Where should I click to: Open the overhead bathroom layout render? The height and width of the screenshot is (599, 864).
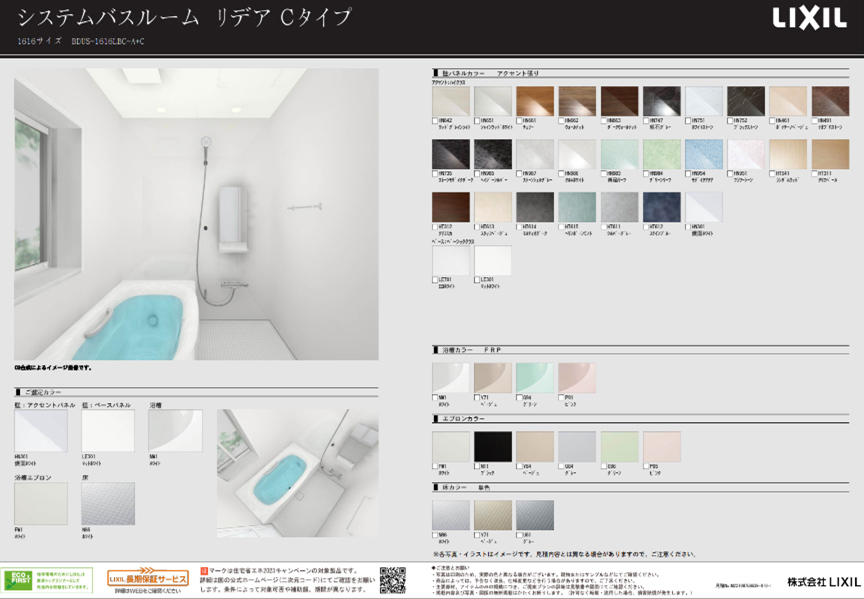[298, 473]
